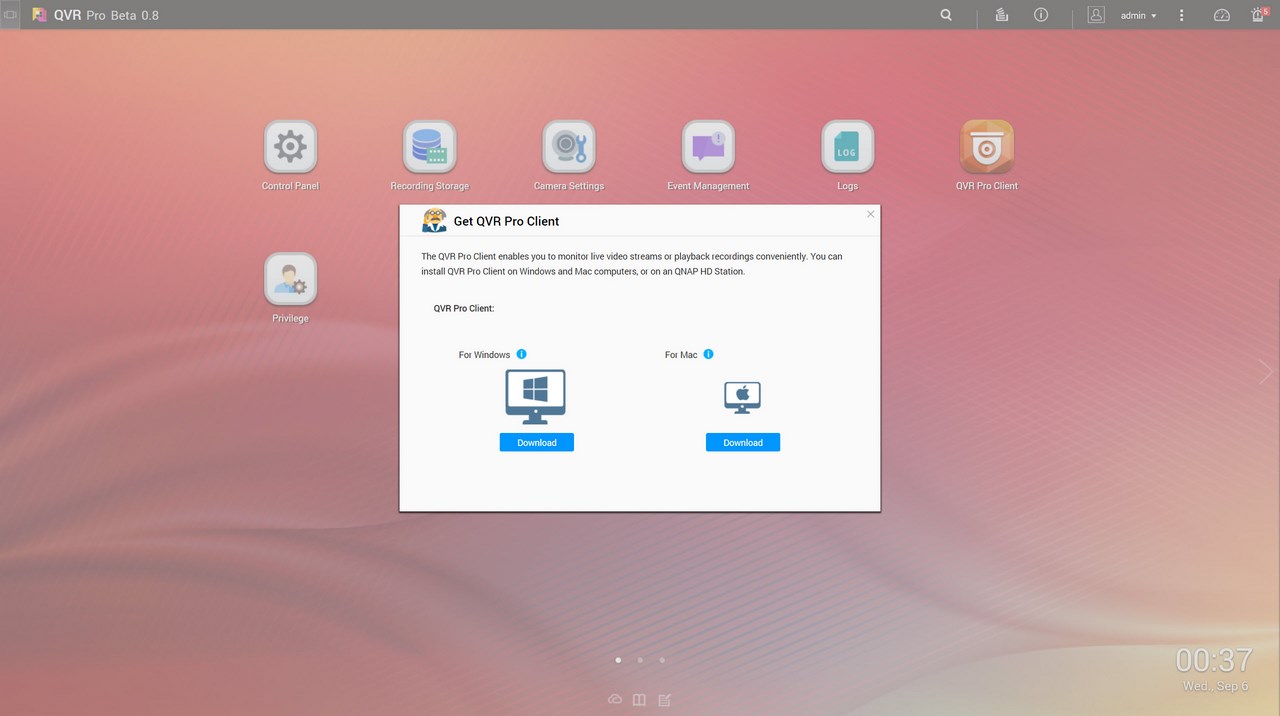Image resolution: width=1280 pixels, height=716 pixels.
Task: Click the info icon in top bar
Action: point(1041,15)
